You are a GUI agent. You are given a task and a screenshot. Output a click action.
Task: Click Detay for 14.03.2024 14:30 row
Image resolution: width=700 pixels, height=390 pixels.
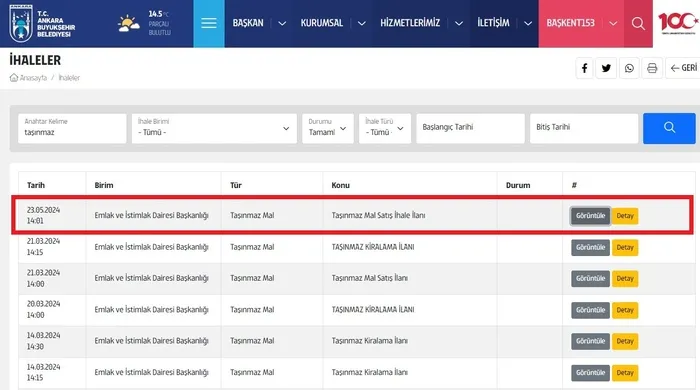[625, 341]
